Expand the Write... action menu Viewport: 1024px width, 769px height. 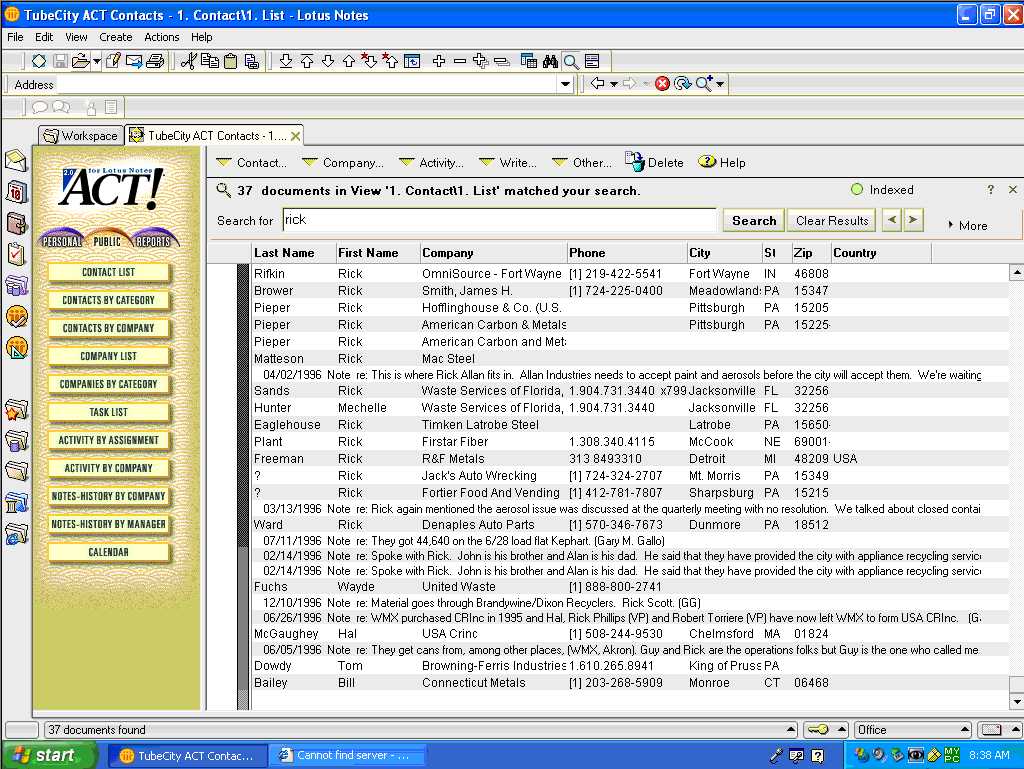[507, 163]
